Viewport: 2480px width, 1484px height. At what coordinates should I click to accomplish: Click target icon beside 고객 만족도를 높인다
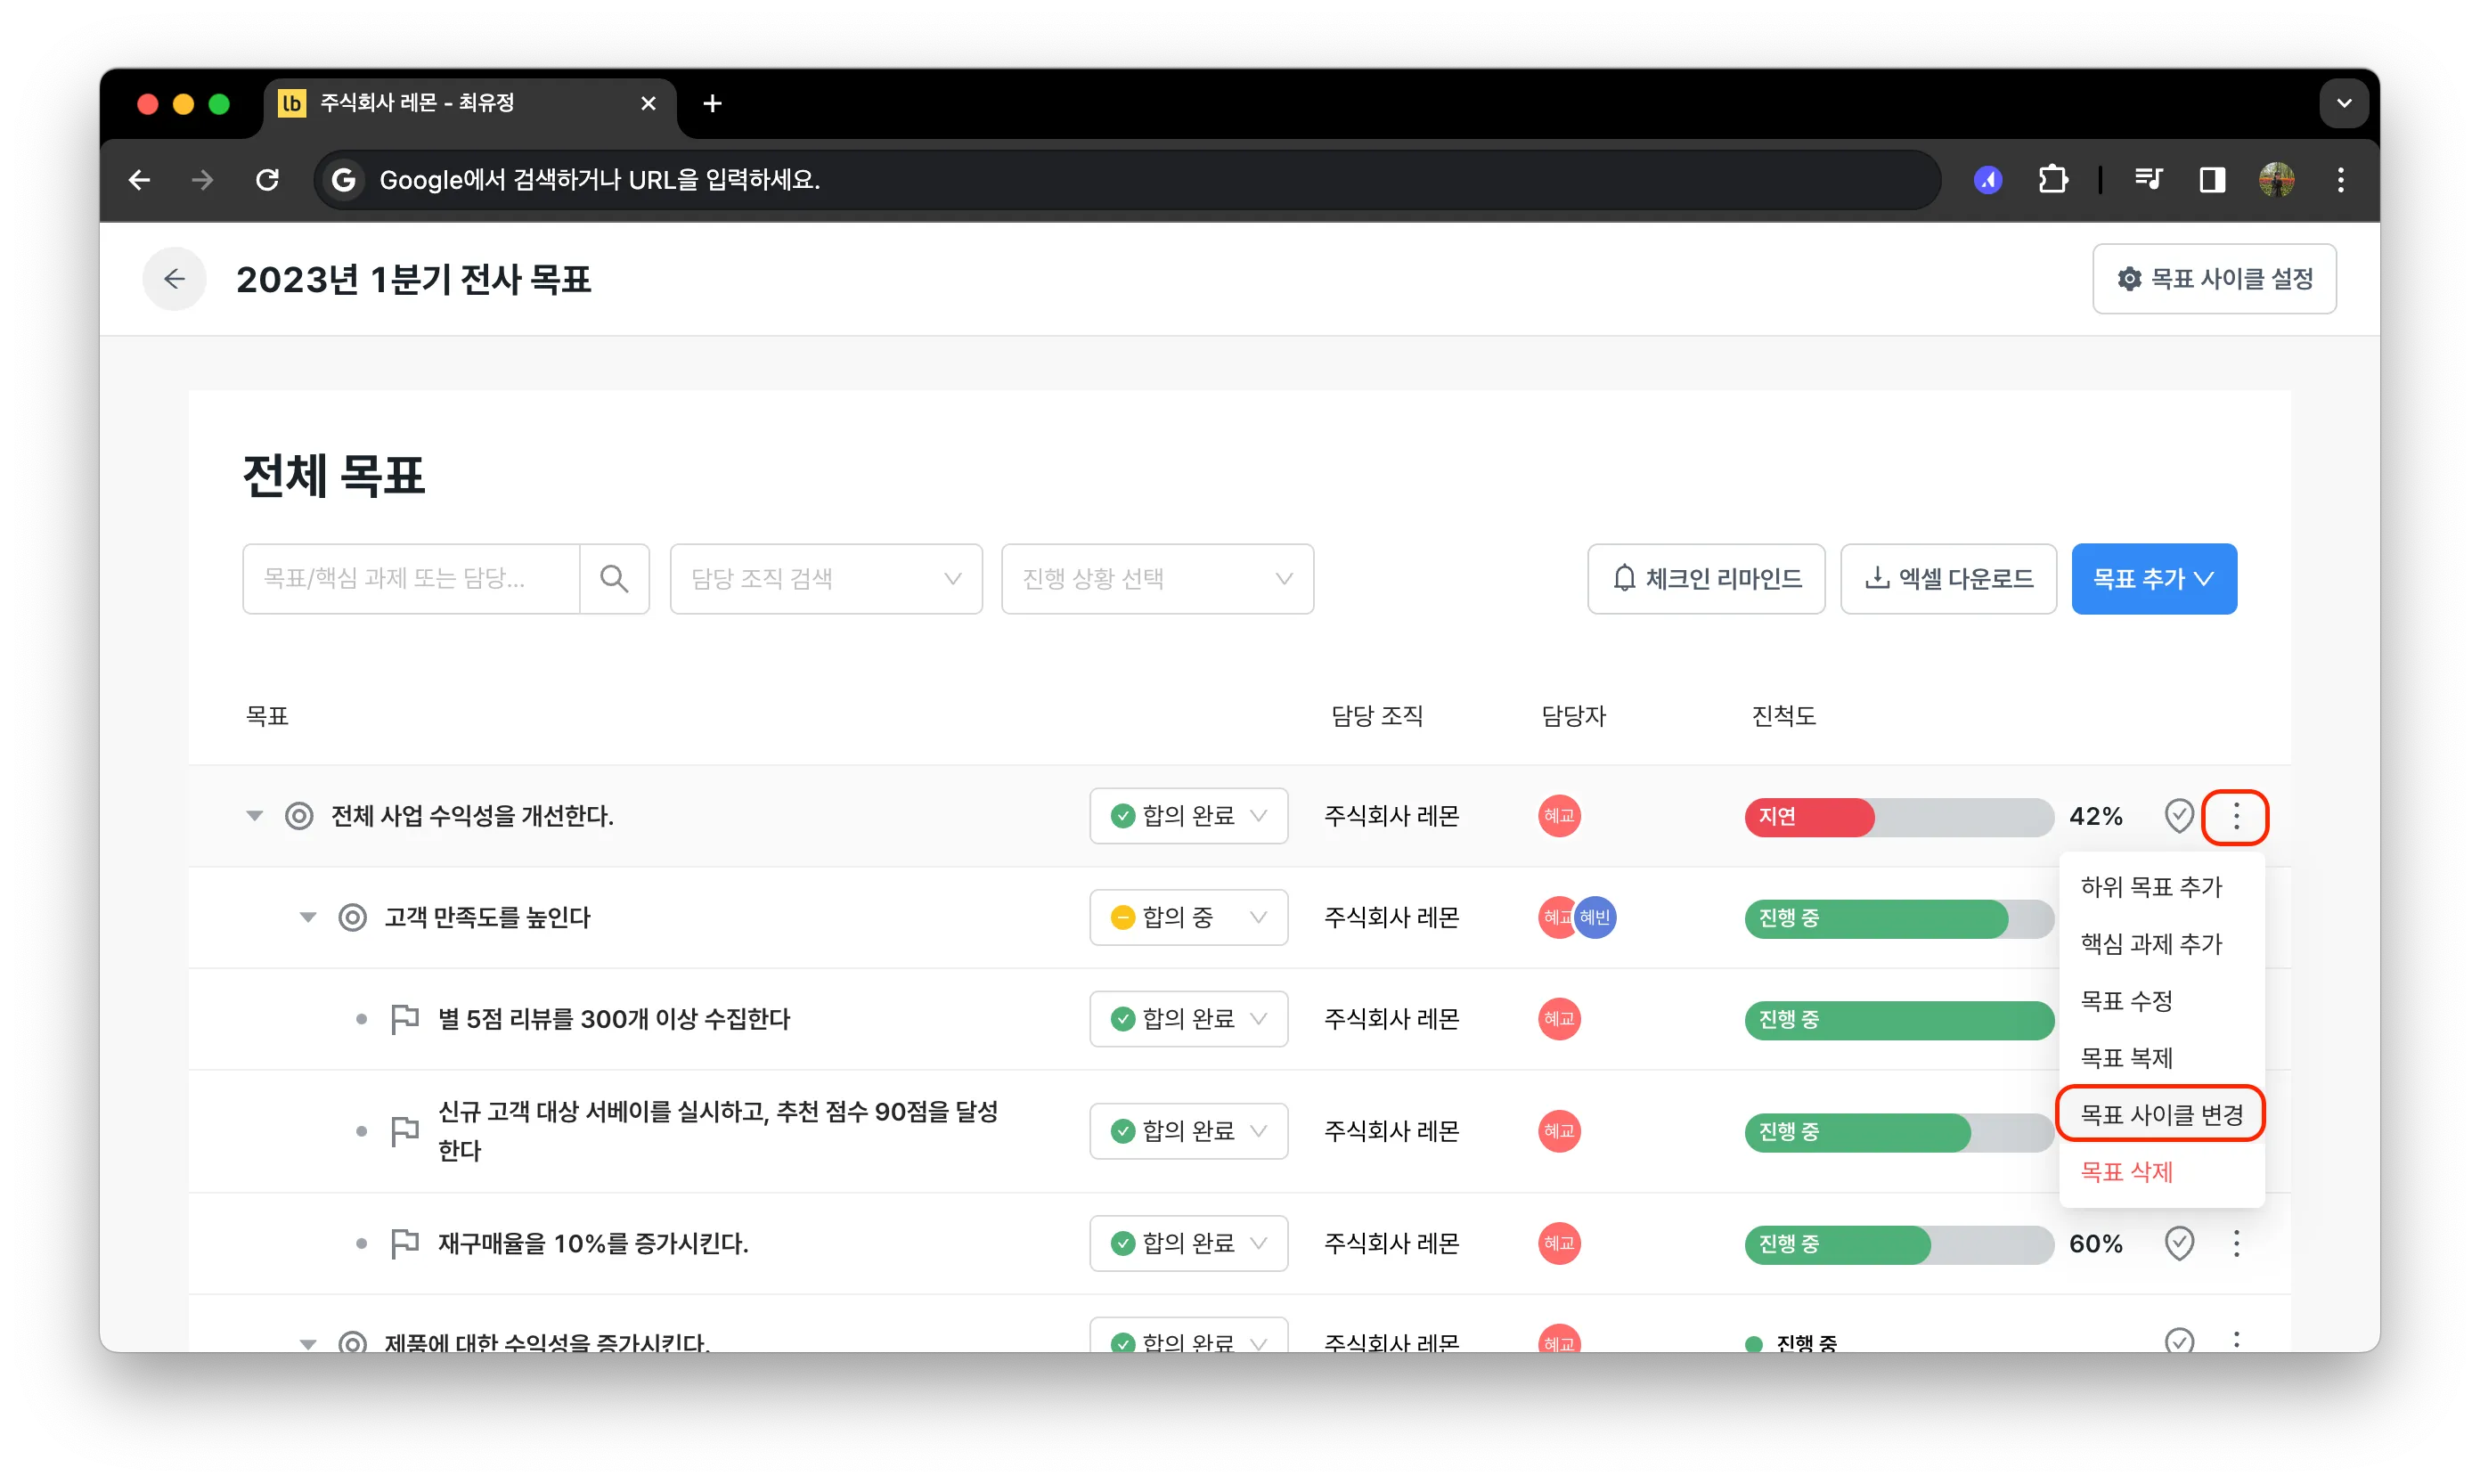click(352, 917)
